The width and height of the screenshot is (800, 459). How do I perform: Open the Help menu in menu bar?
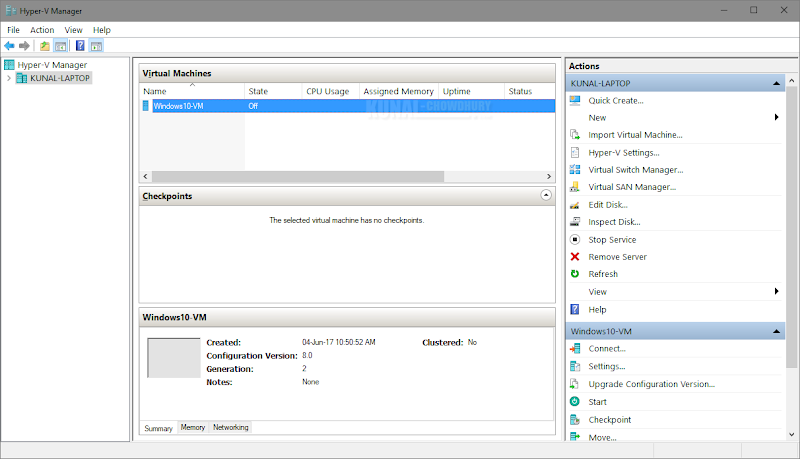(102, 30)
